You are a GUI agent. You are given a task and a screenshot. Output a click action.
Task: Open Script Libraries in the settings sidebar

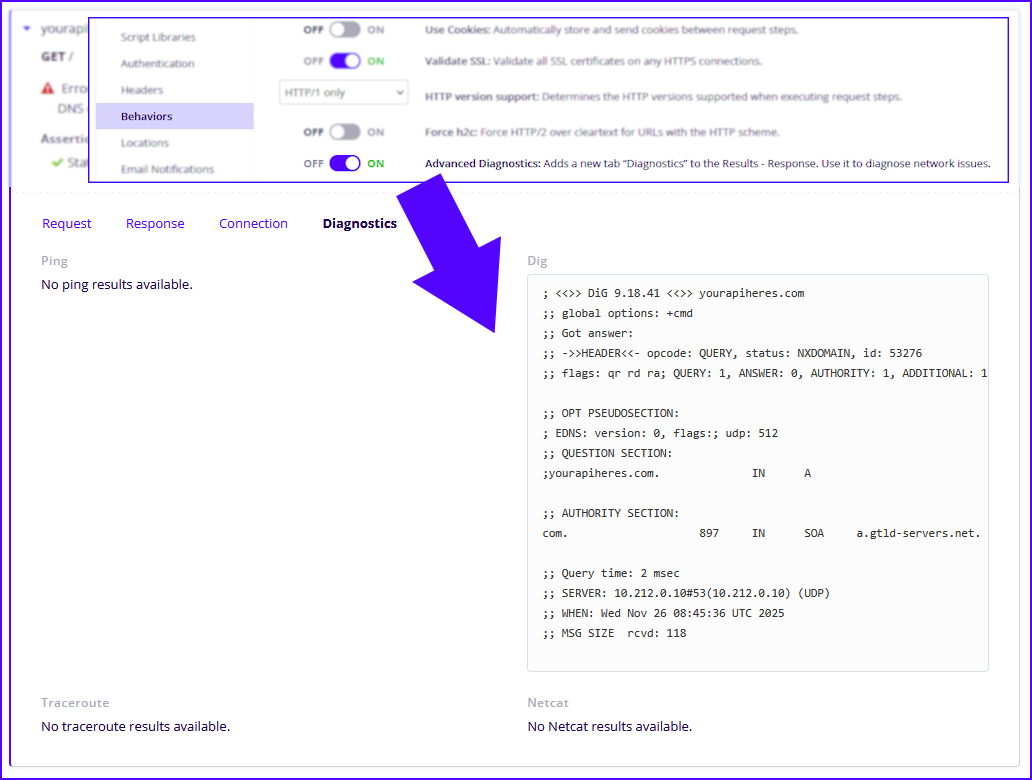pyautogui.click(x=158, y=37)
